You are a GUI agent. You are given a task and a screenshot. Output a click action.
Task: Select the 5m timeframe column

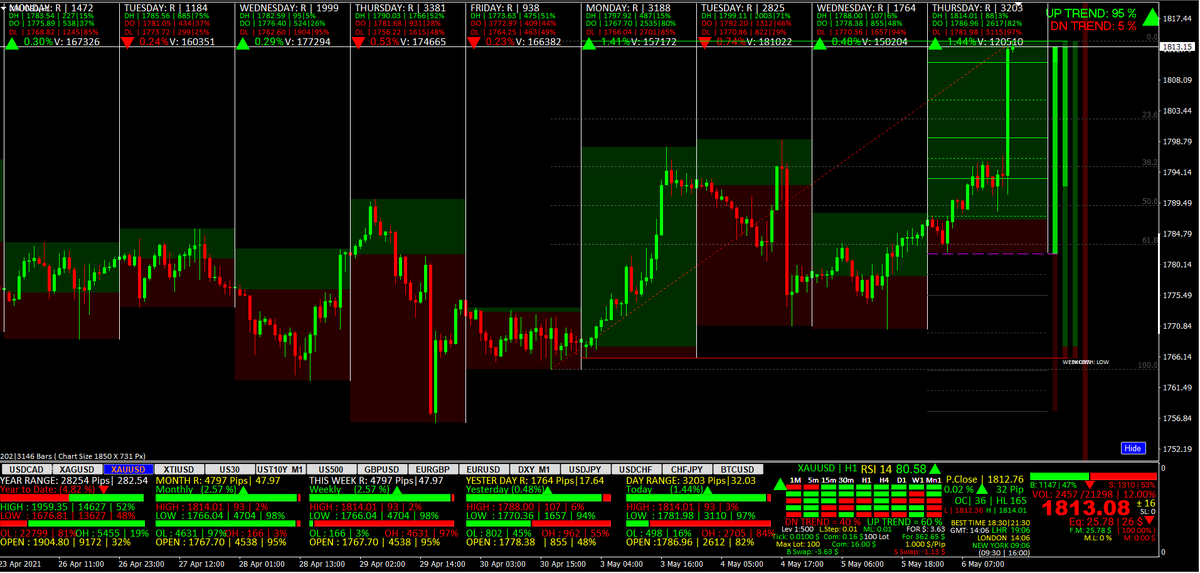coord(813,480)
